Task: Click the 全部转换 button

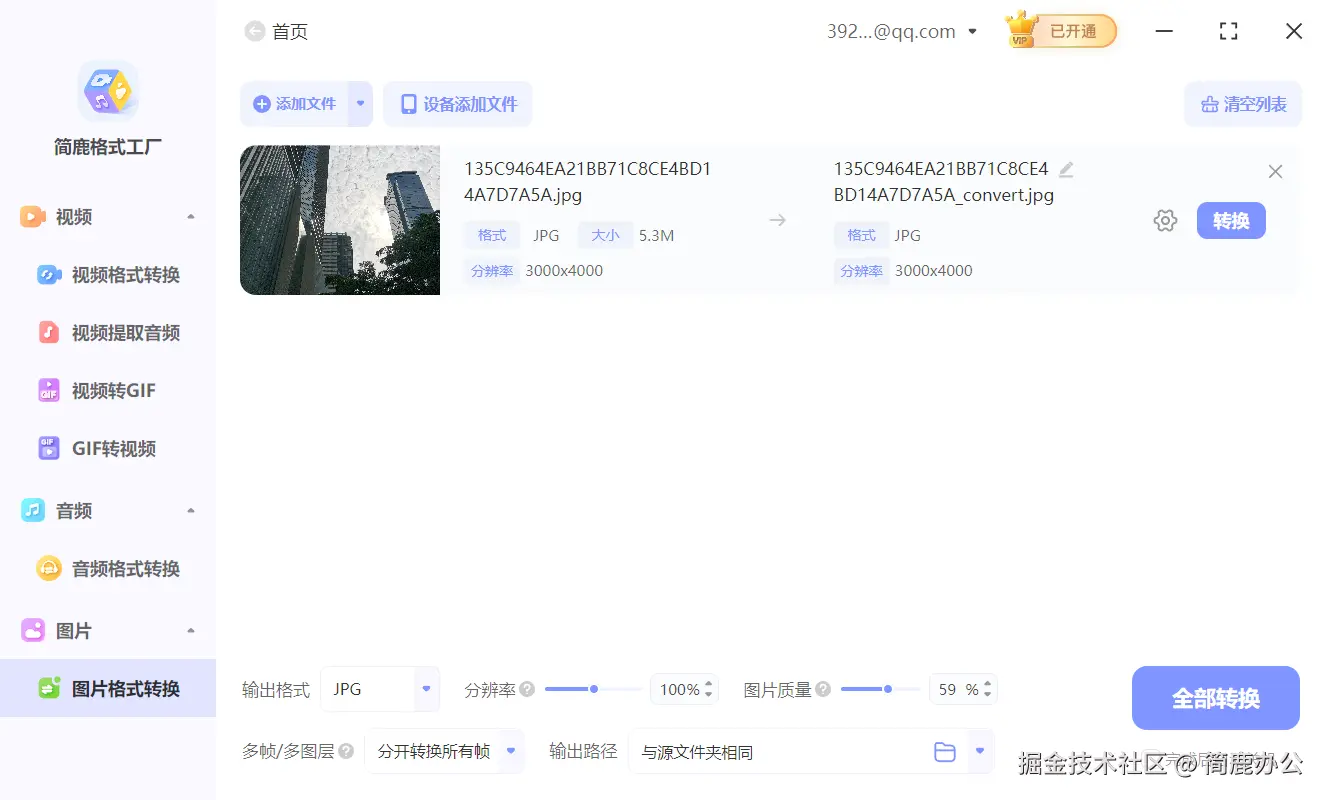Action: point(1216,698)
